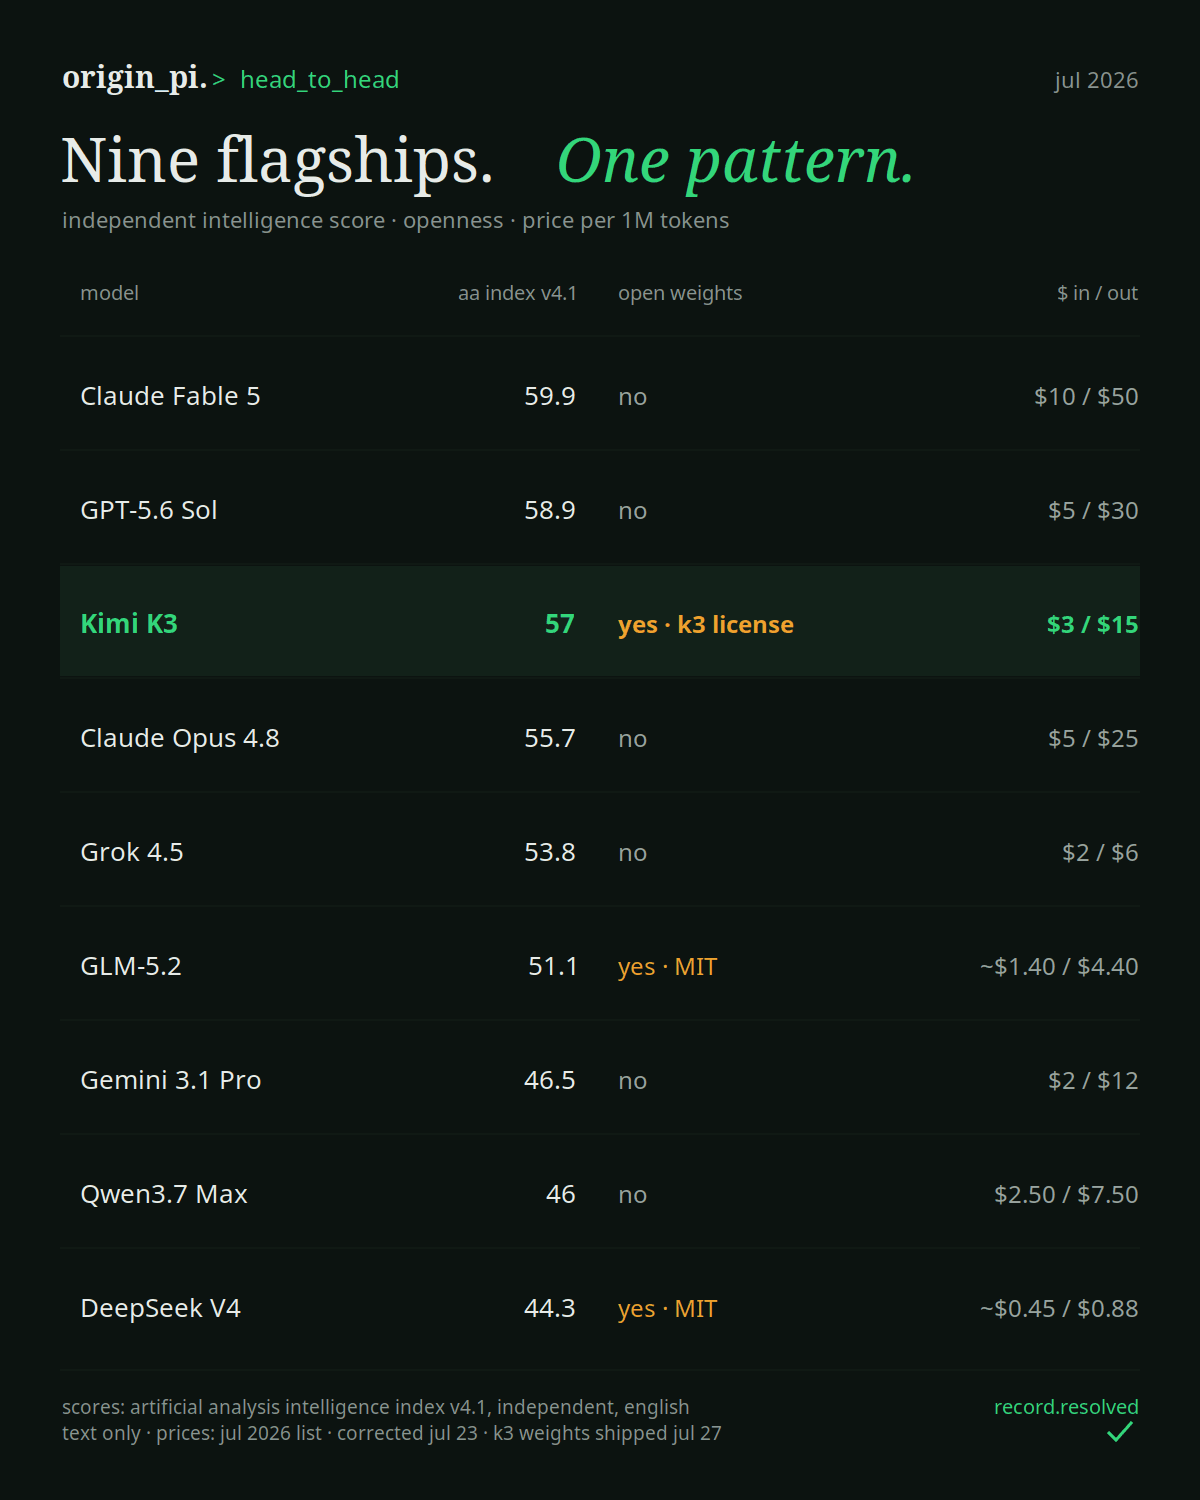
Task: Select the highlighted Kimi K3 name
Action: (x=129, y=624)
